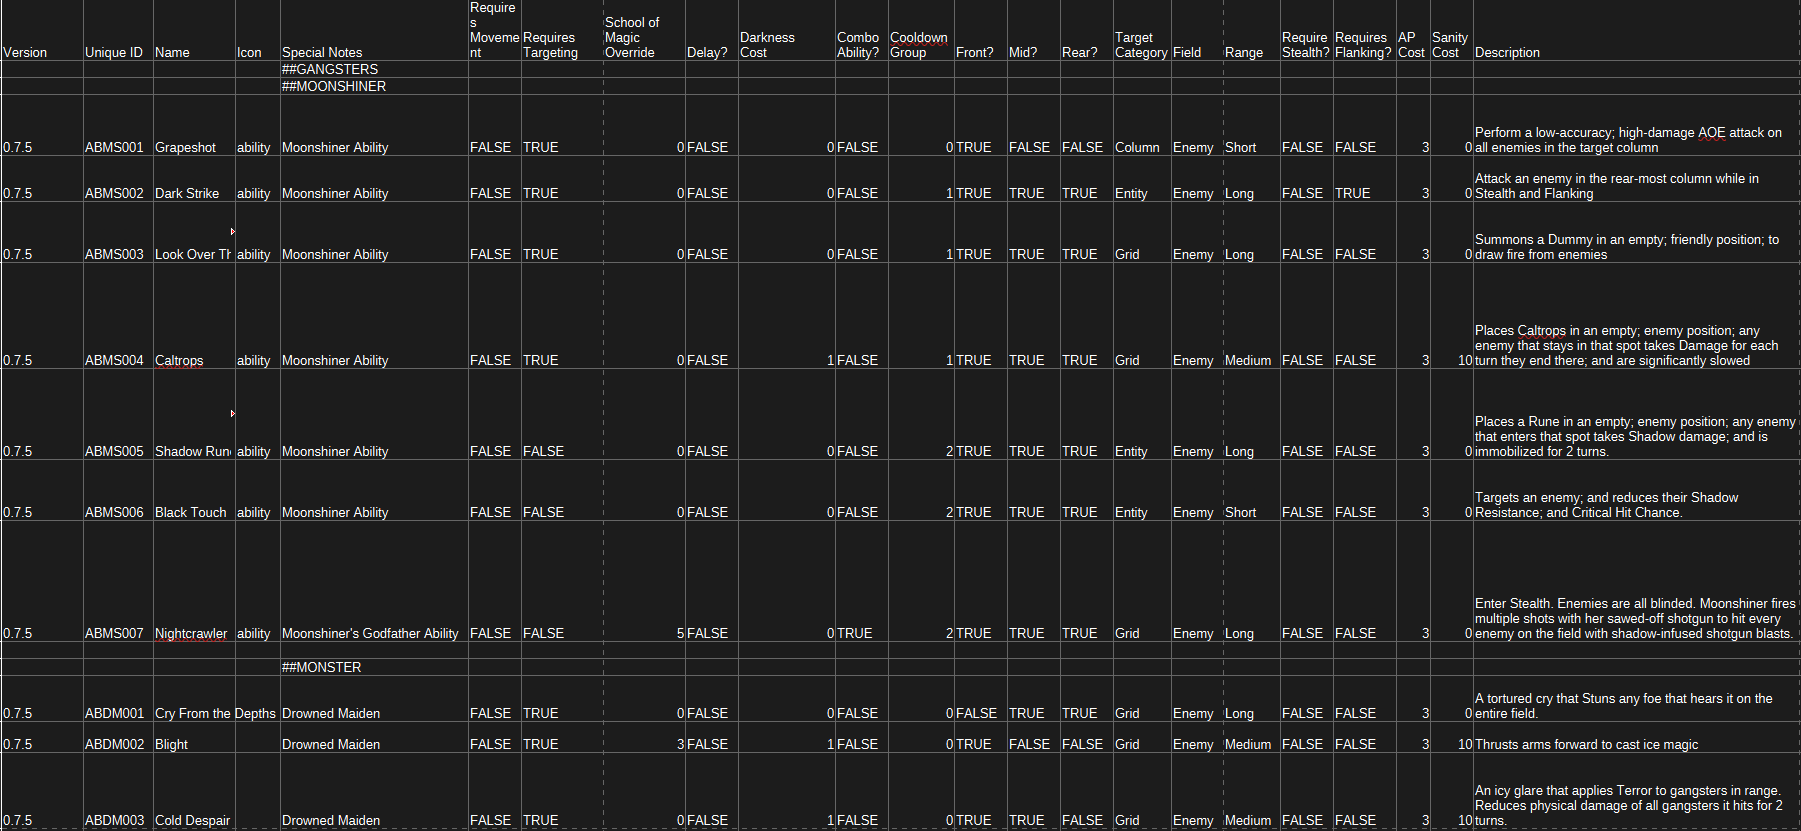Select the ABDM002 unique ID cell

(x=115, y=744)
